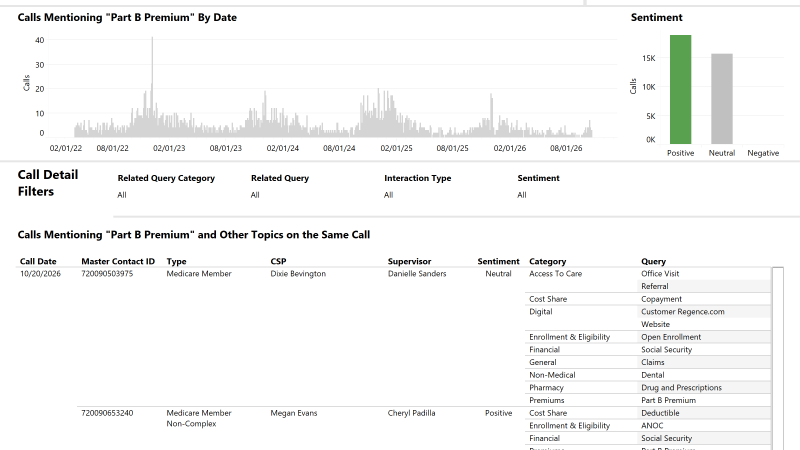Click the Call Date column header
The image size is (800, 450).
pos(38,261)
